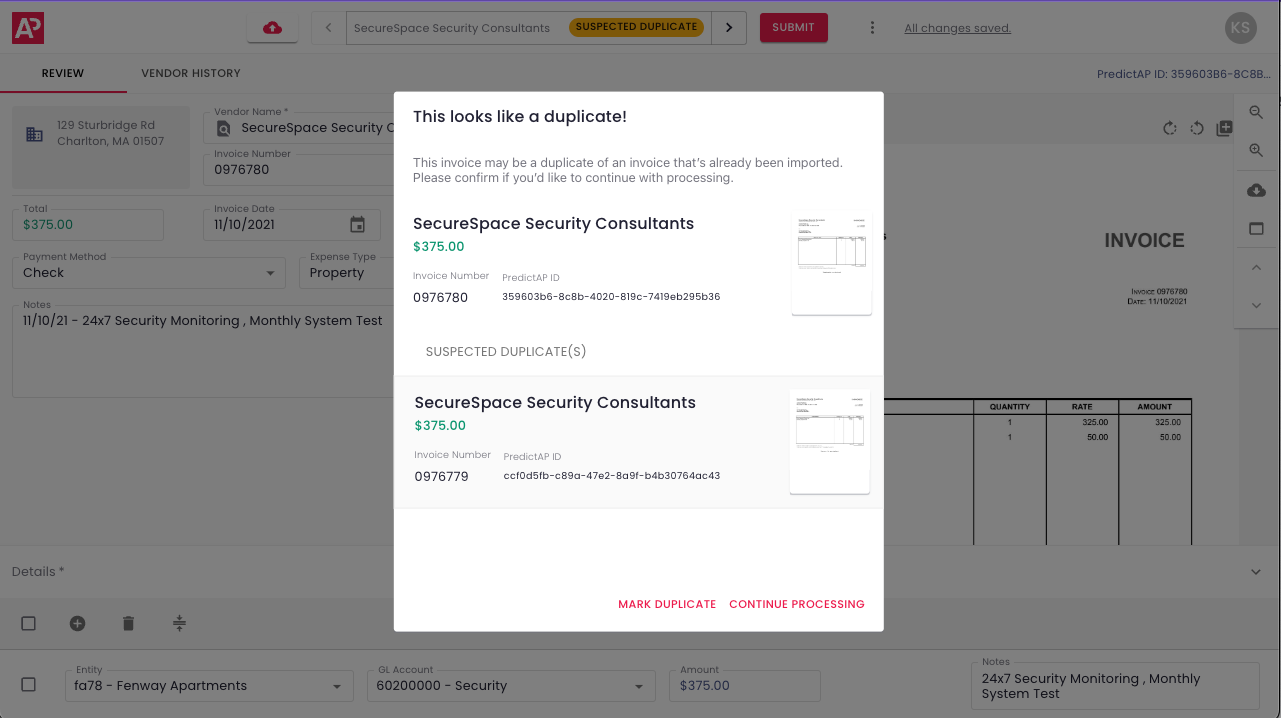
Task: Click the add line item plus icon
Action: [x=78, y=624]
